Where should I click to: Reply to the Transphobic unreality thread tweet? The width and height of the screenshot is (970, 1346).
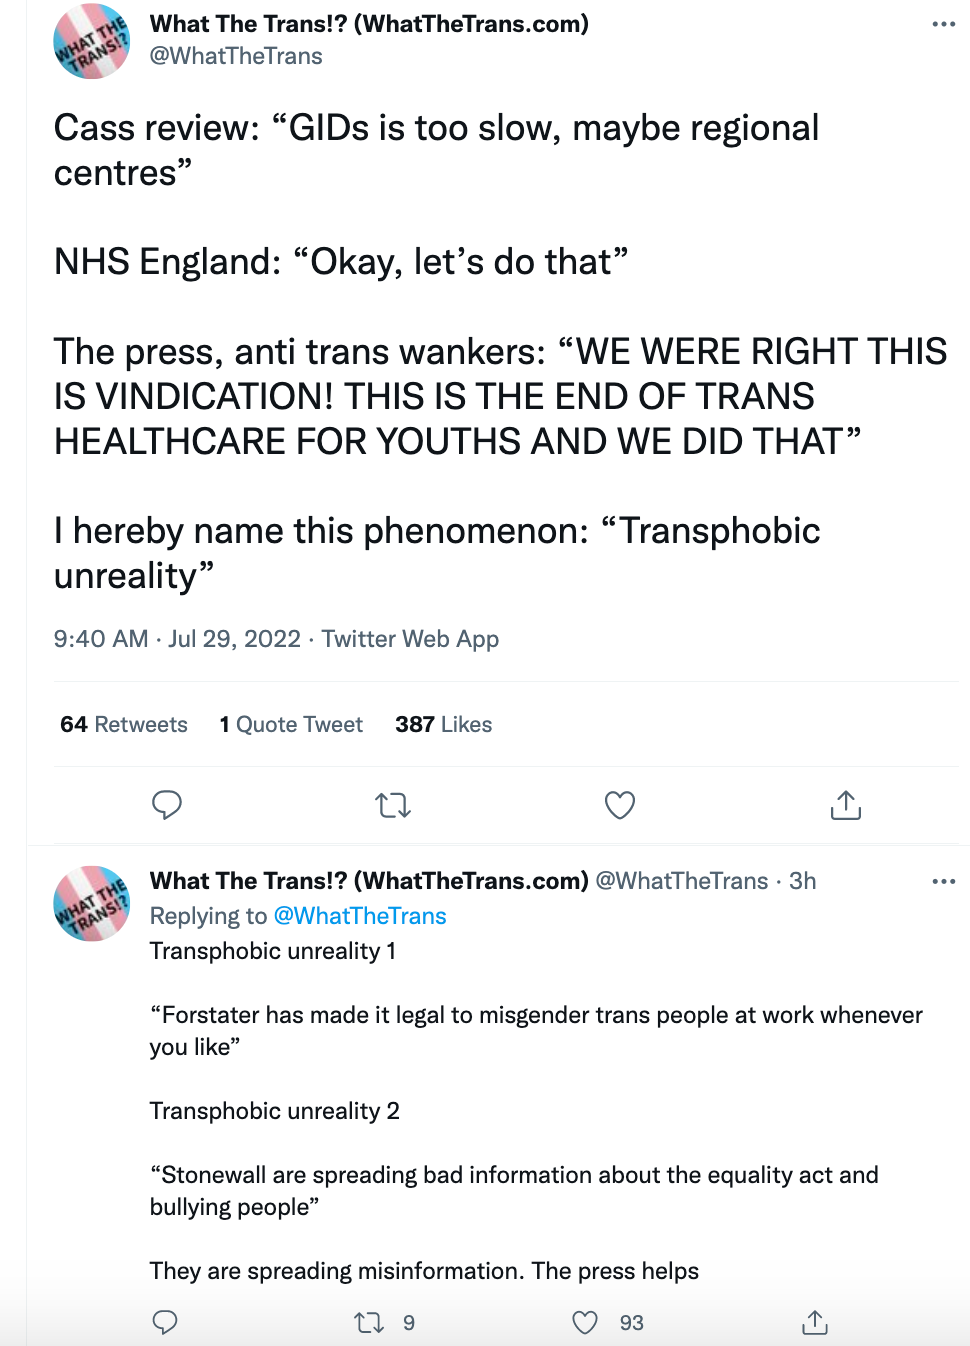pos(165,1322)
